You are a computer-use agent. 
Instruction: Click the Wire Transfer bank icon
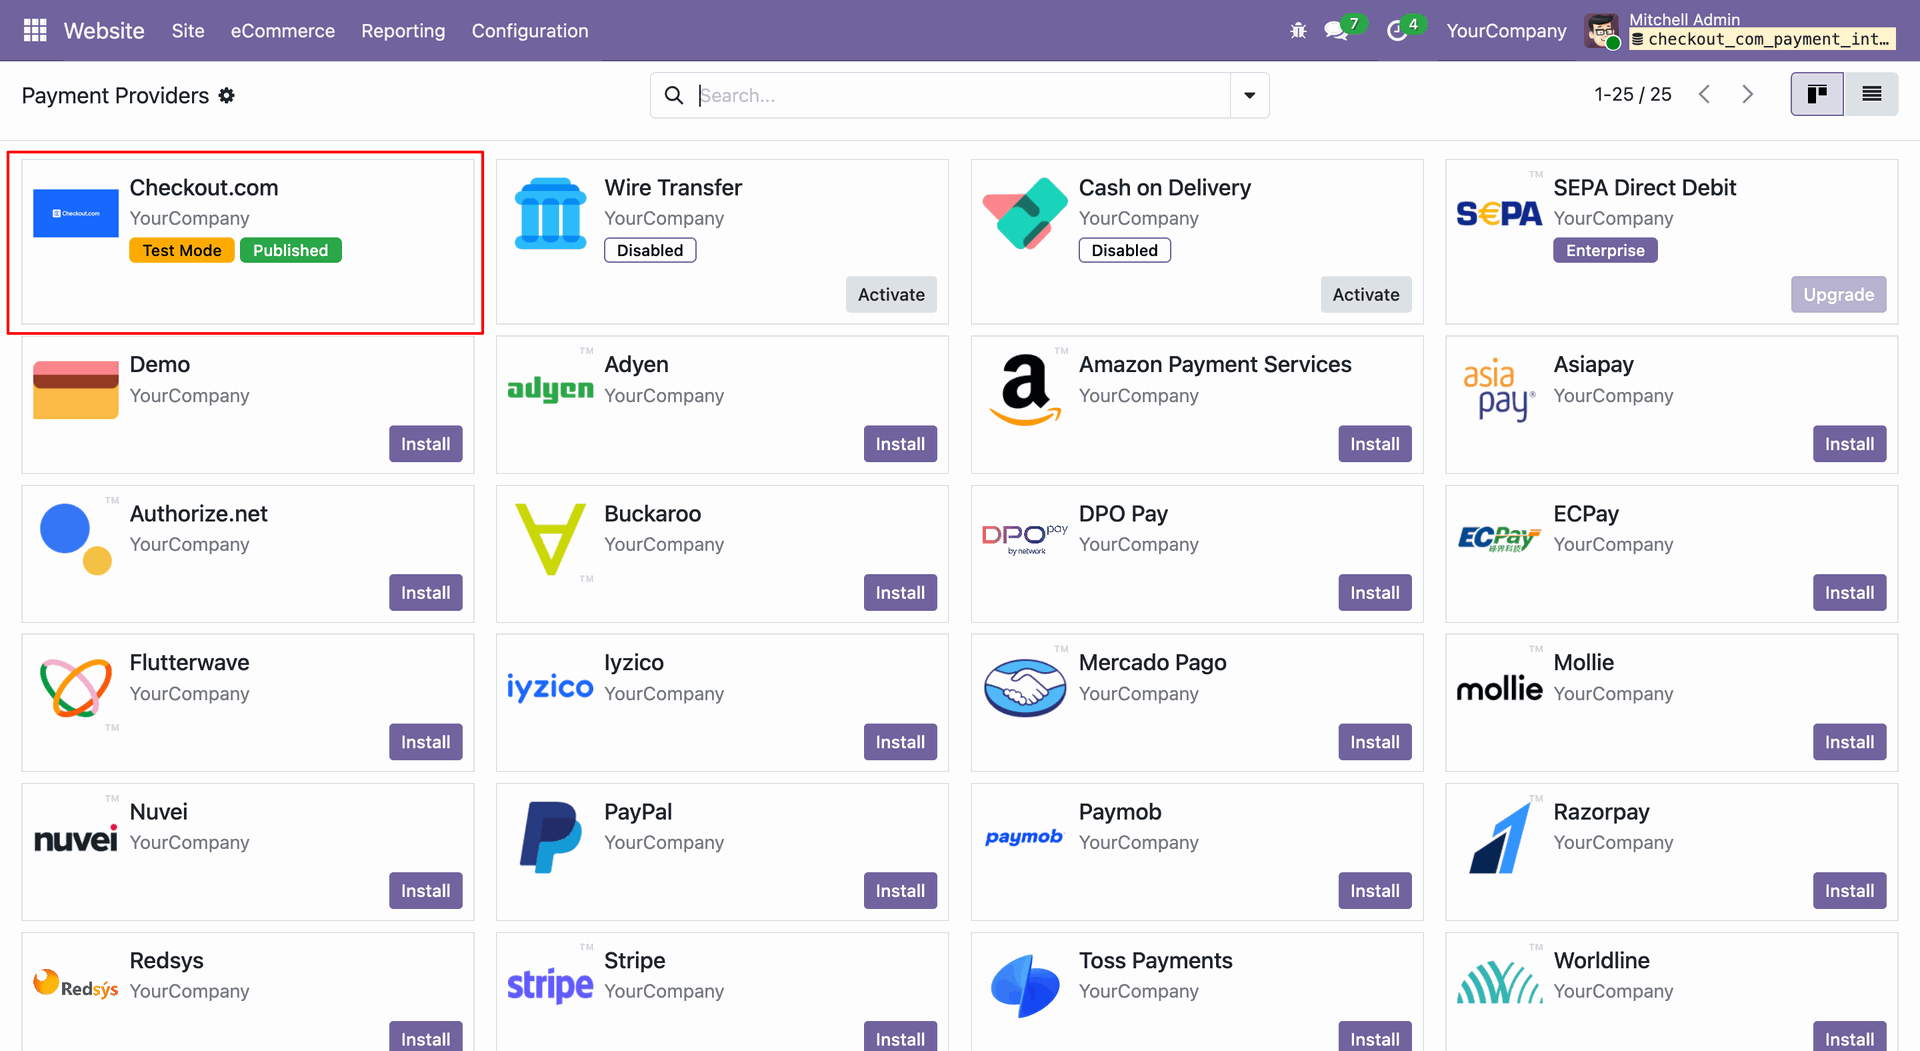(550, 213)
